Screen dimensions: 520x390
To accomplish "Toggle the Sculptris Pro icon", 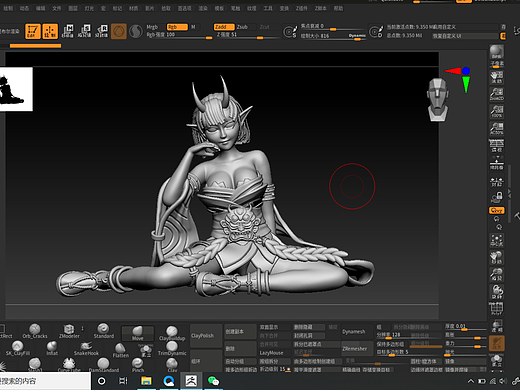I will point(136,31).
